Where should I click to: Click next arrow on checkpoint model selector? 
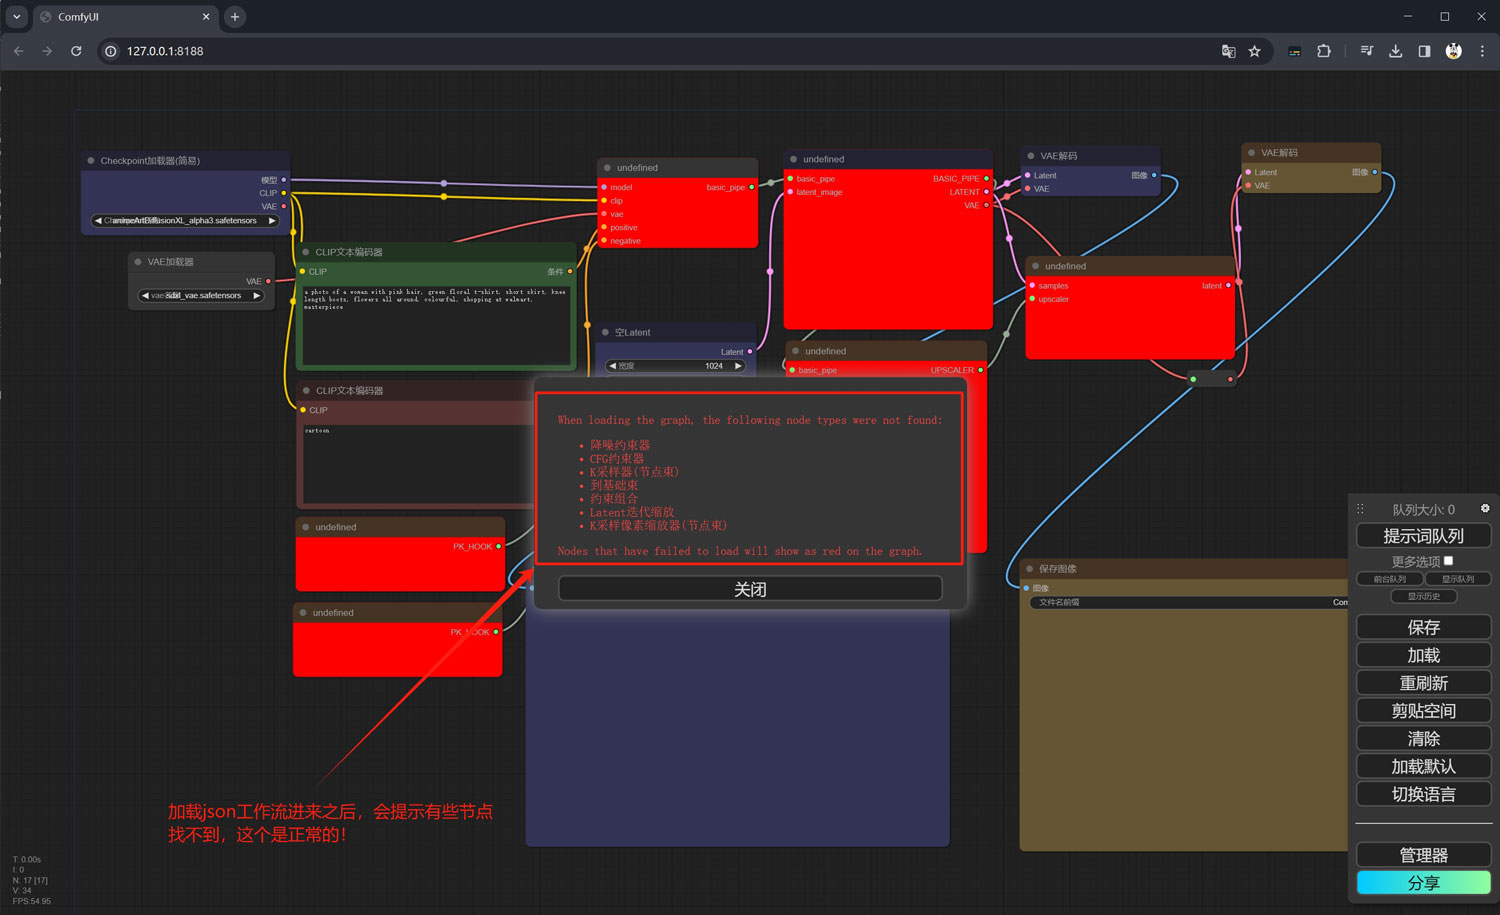point(271,221)
